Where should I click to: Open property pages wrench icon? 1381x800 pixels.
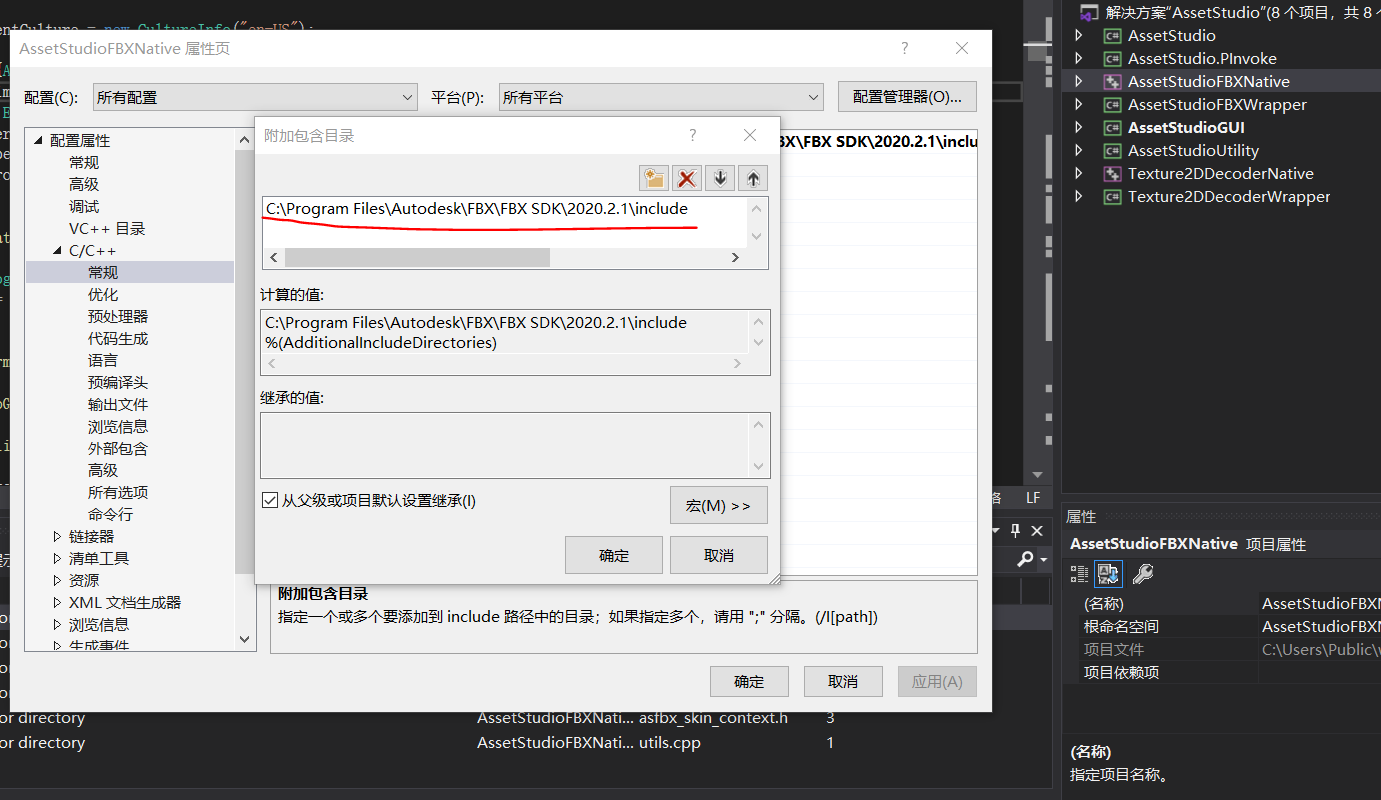1143,573
